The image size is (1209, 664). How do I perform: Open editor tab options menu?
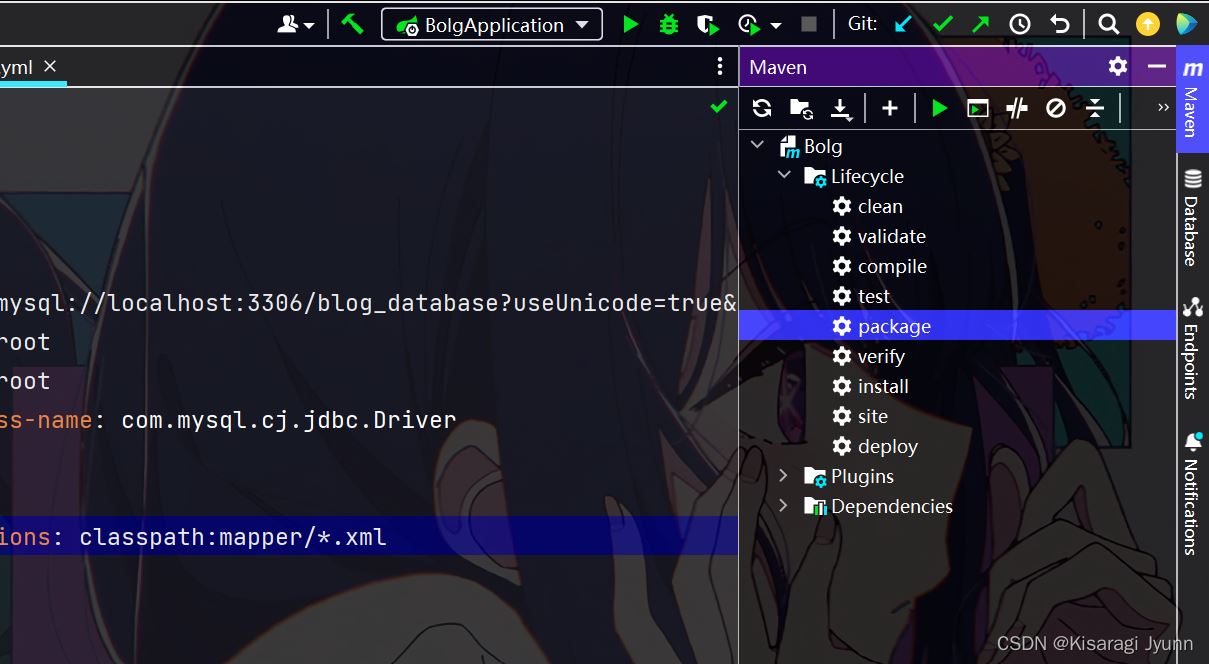point(720,66)
